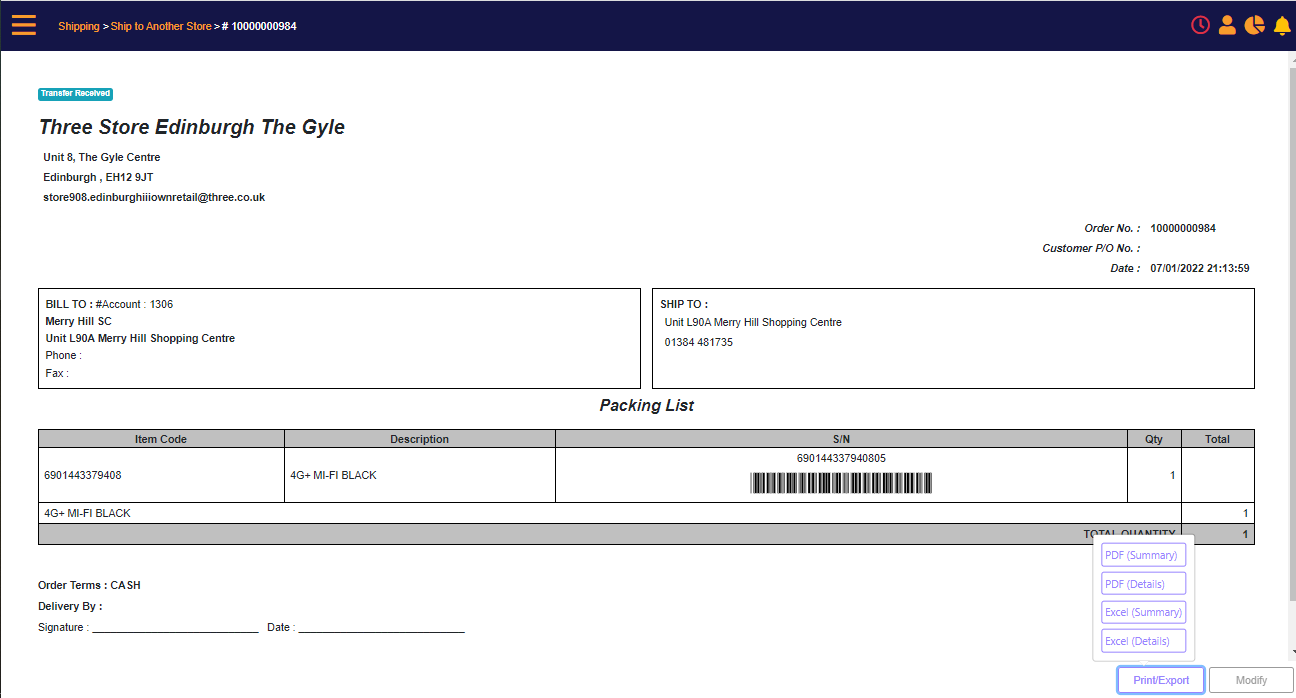The image size is (1296, 698).
Task: Click the Description column header
Action: (420, 439)
